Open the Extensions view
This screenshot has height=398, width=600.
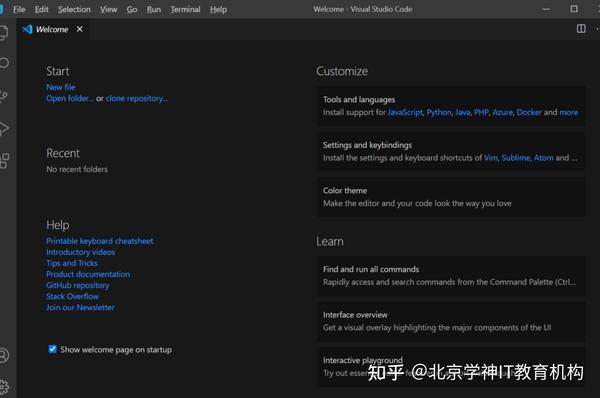[x=4, y=161]
